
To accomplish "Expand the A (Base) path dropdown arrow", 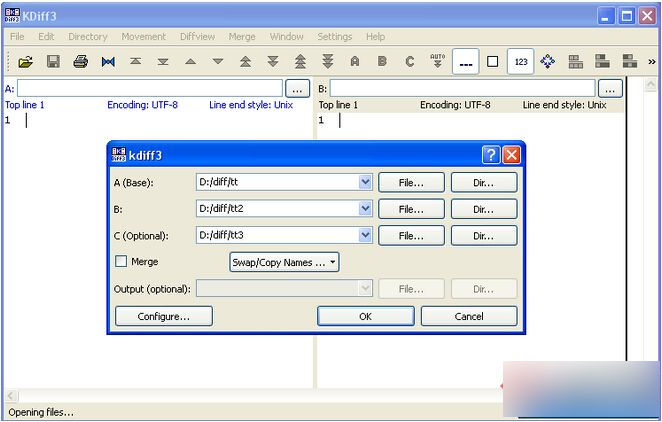I will pos(365,182).
